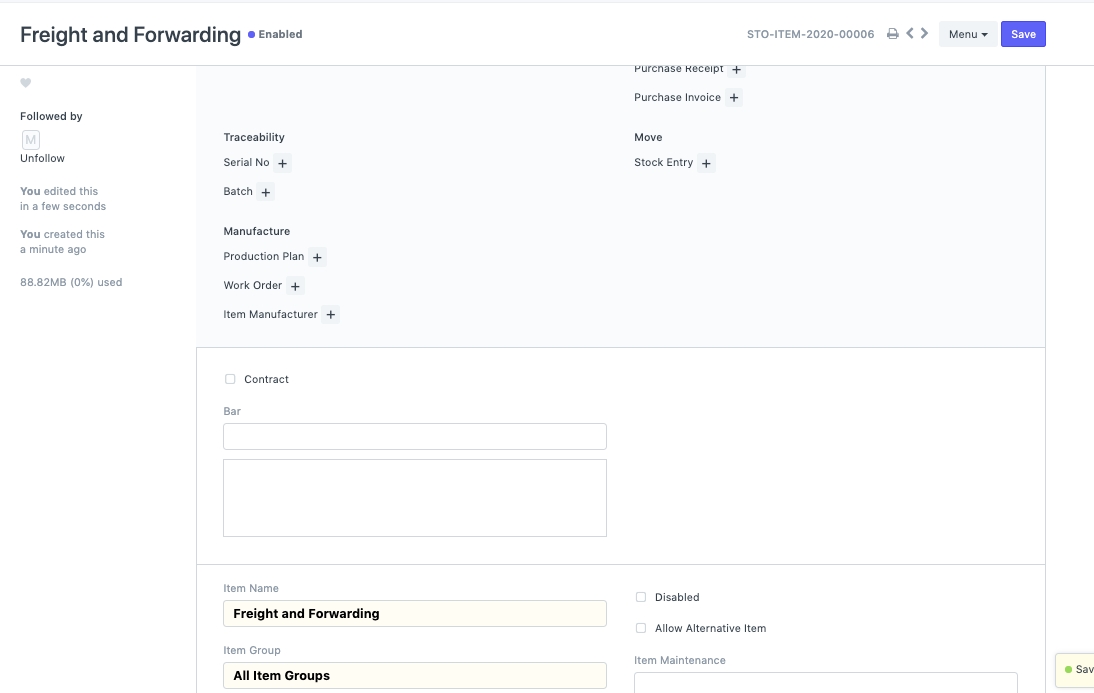Add new Item Manufacturer plus icon
This screenshot has height=693, width=1094.
331,315
